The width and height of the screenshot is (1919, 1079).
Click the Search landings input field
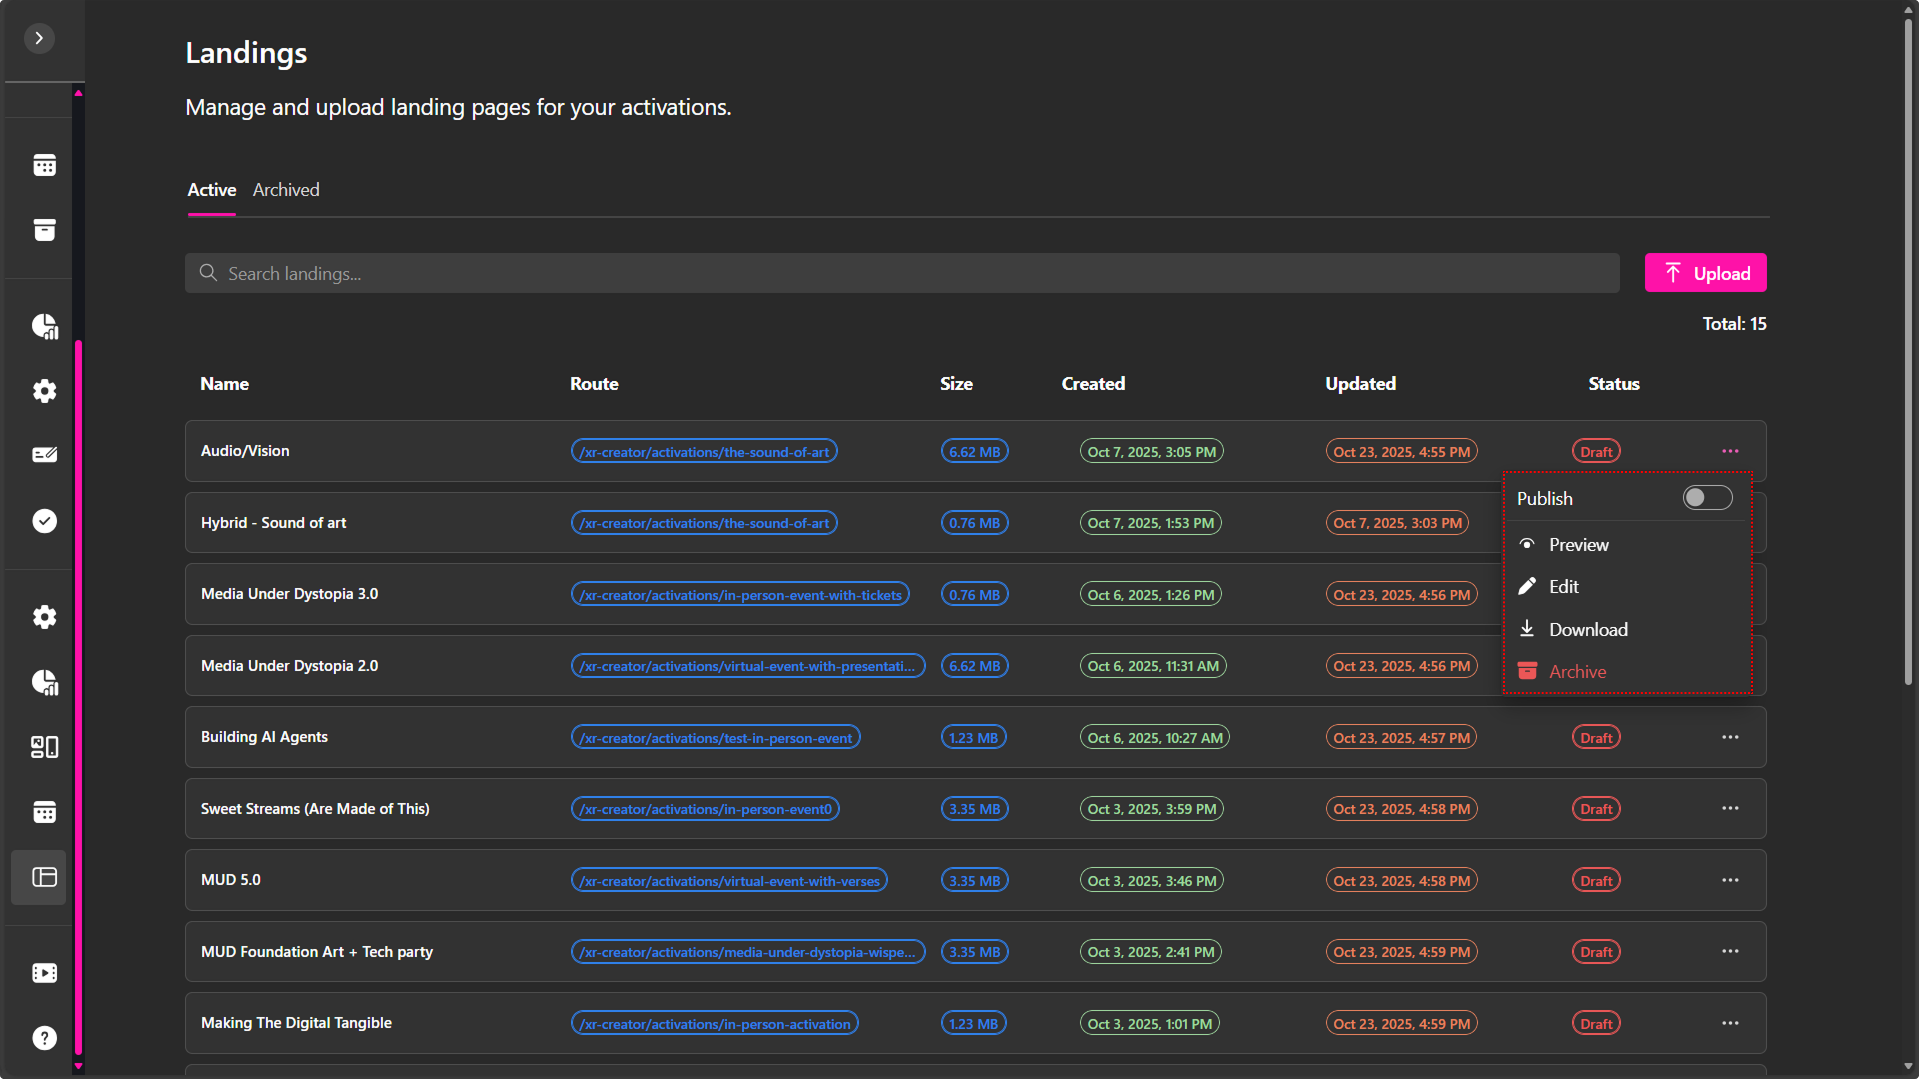(x=900, y=273)
